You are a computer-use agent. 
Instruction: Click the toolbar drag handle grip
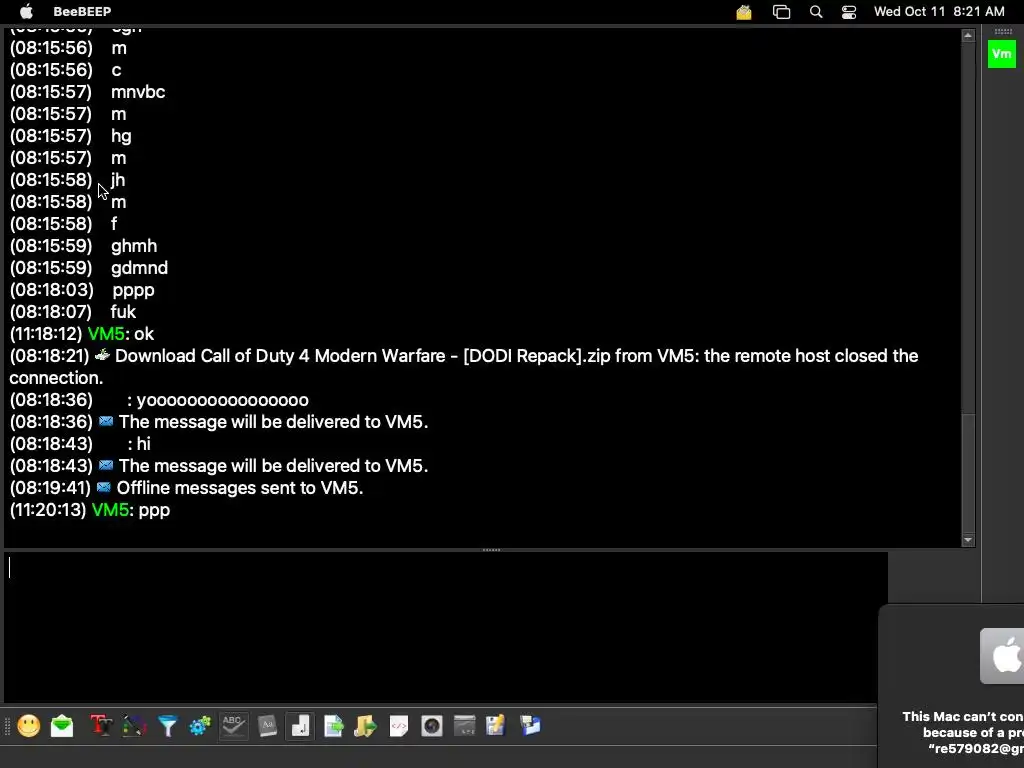coord(8,726)
